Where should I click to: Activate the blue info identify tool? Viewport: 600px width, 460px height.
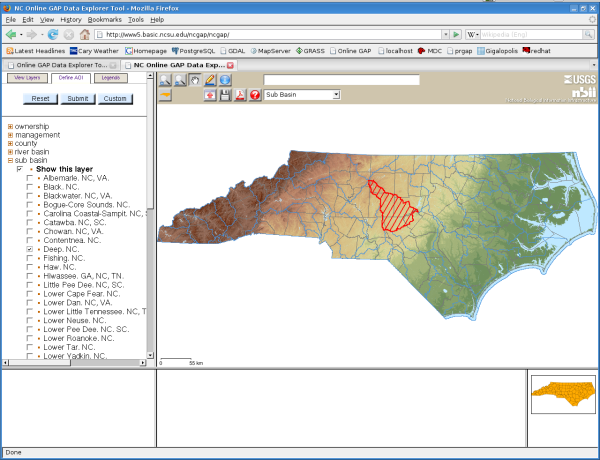tap(225, 80)
